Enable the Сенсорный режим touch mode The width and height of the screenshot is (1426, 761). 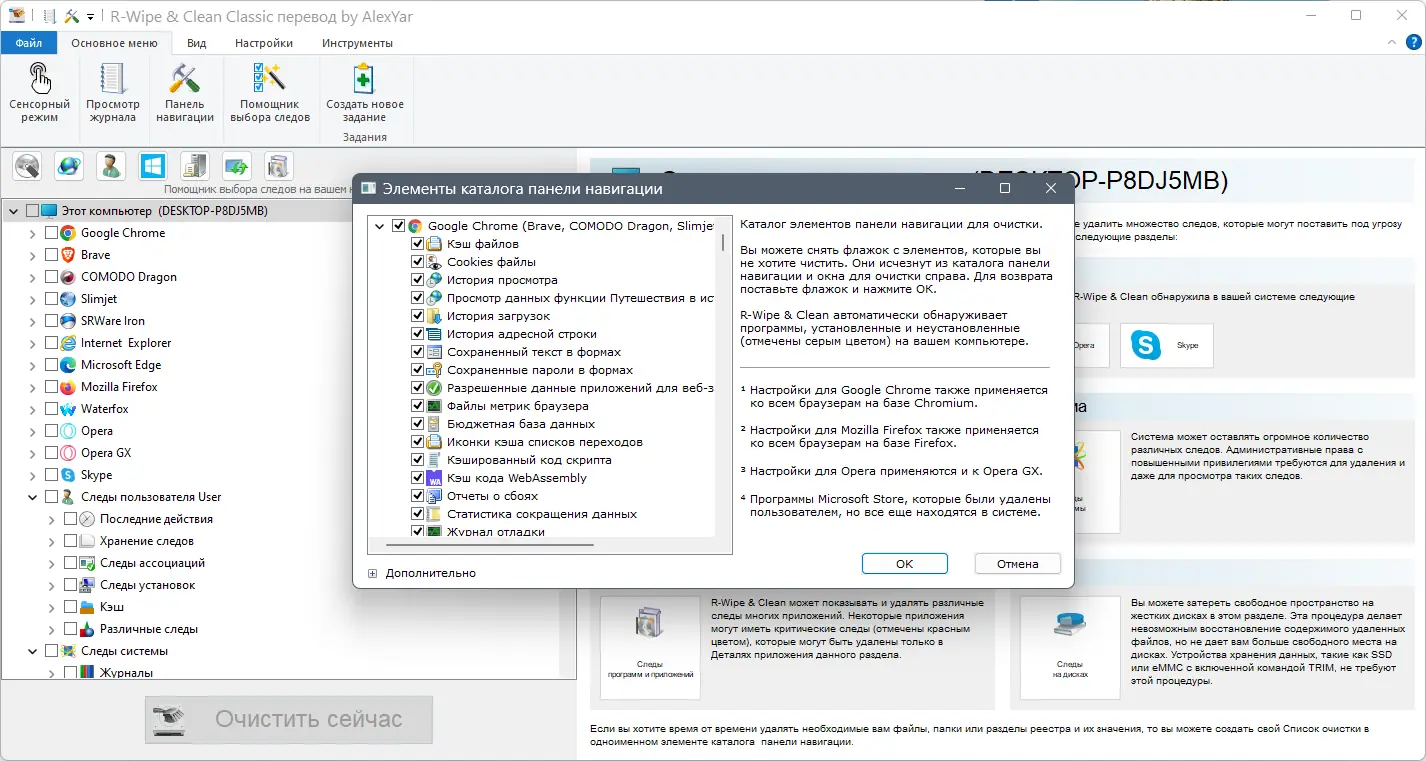pos(39,93)
